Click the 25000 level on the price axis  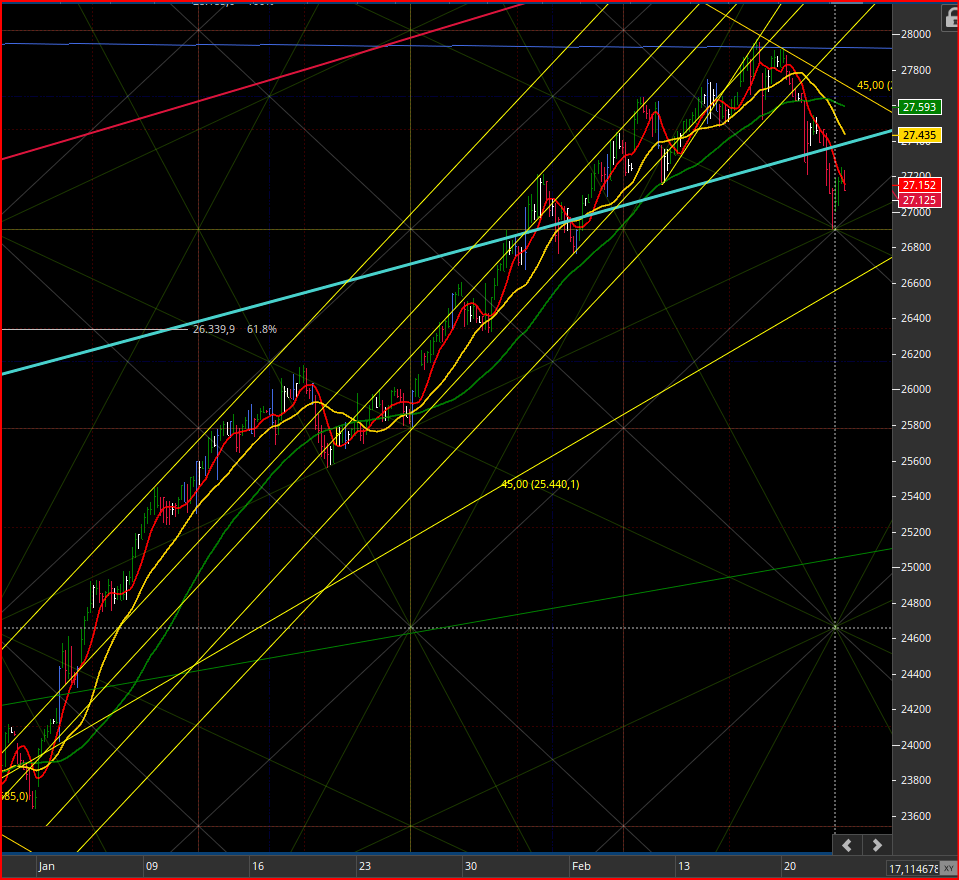pos(916,568)
